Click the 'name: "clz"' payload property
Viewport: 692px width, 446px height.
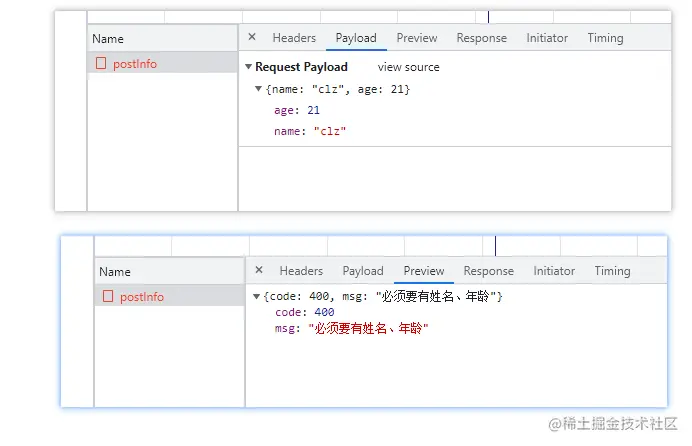pyautogui.click(x=310, y=131)
